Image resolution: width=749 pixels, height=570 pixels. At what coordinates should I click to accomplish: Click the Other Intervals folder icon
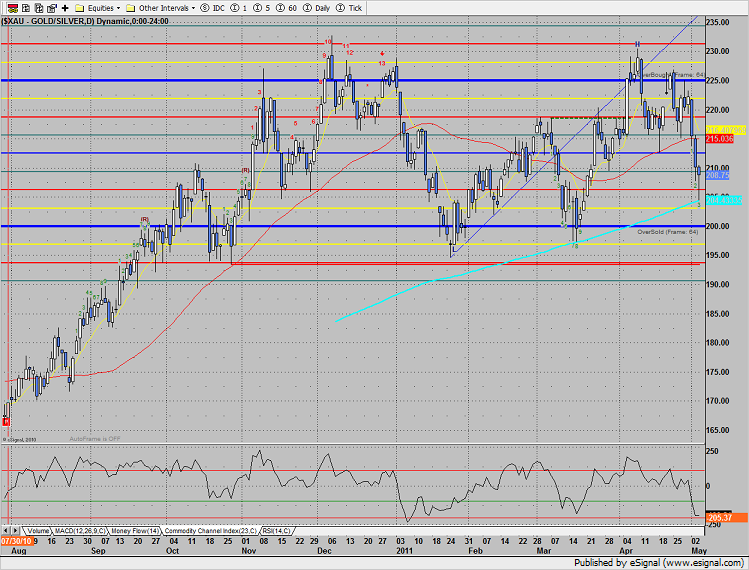pyautogui.click(x=130, y=8)
